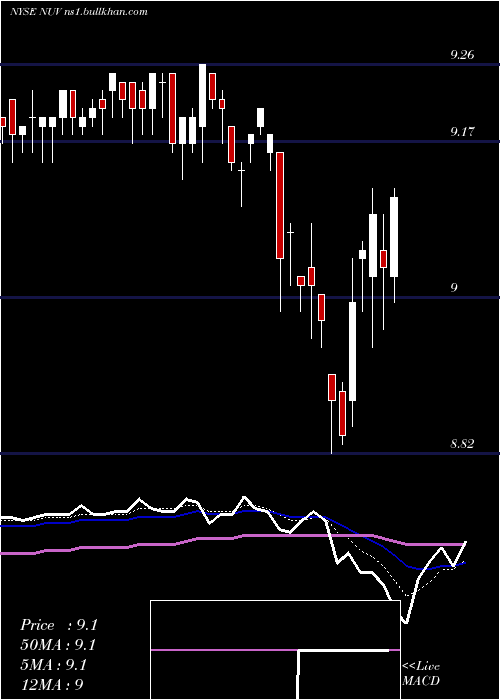Click the tallest red candlestick in the drop

click(x=280, y=205)
